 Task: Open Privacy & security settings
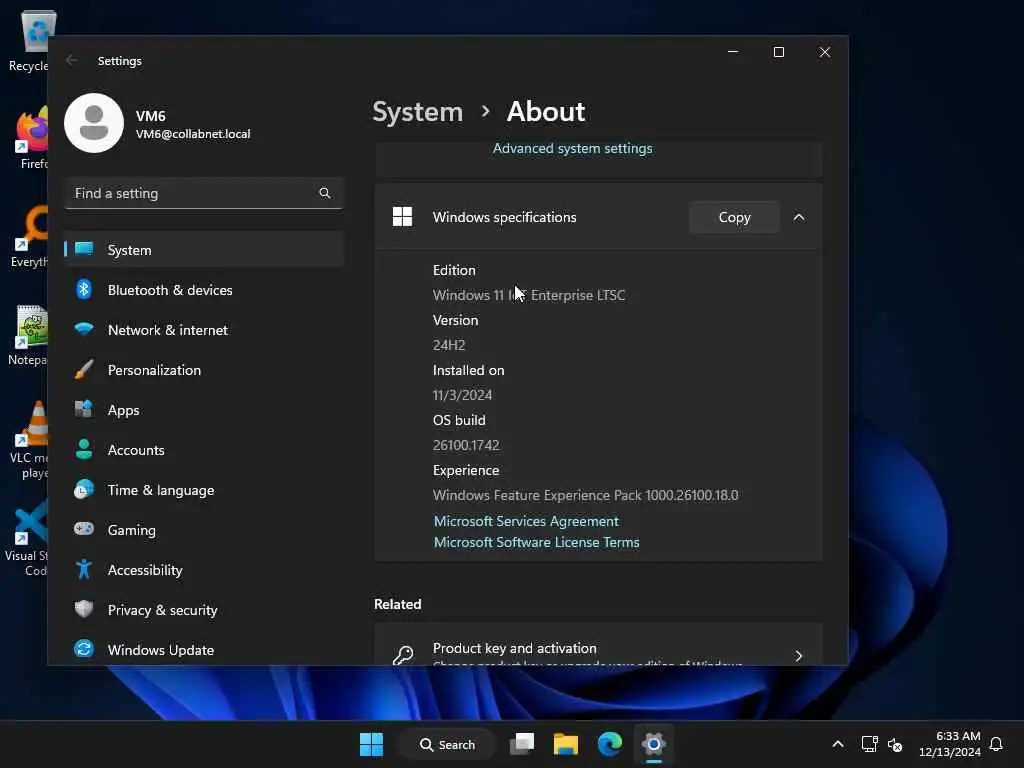tap(204, 610)
